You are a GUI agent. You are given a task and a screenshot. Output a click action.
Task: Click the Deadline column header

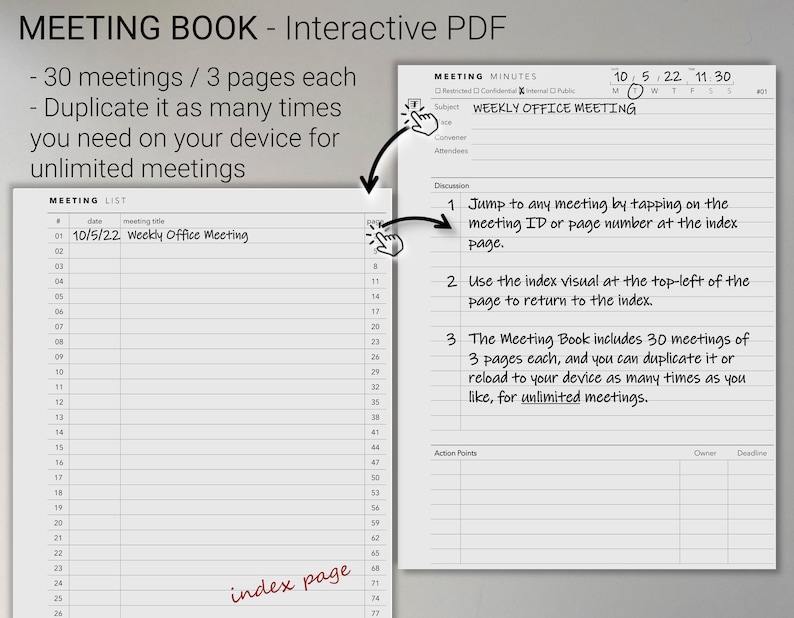(x=752, y=453)
